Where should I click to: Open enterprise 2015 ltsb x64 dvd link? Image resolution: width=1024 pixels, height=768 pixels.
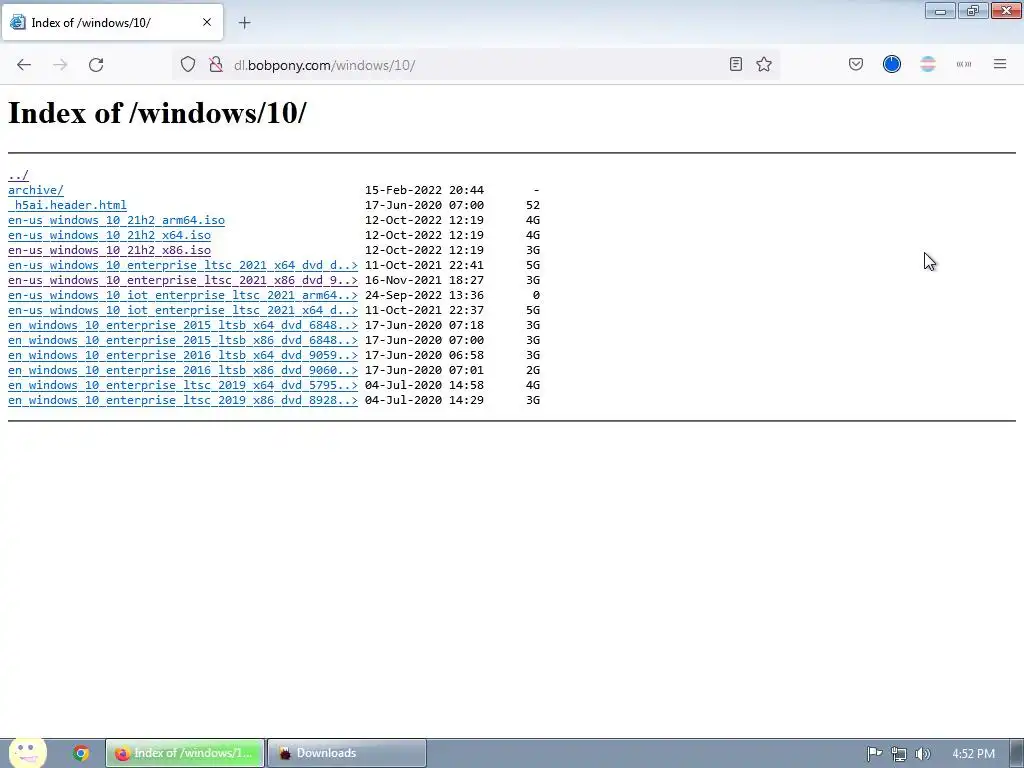click(x=183, y=325)
